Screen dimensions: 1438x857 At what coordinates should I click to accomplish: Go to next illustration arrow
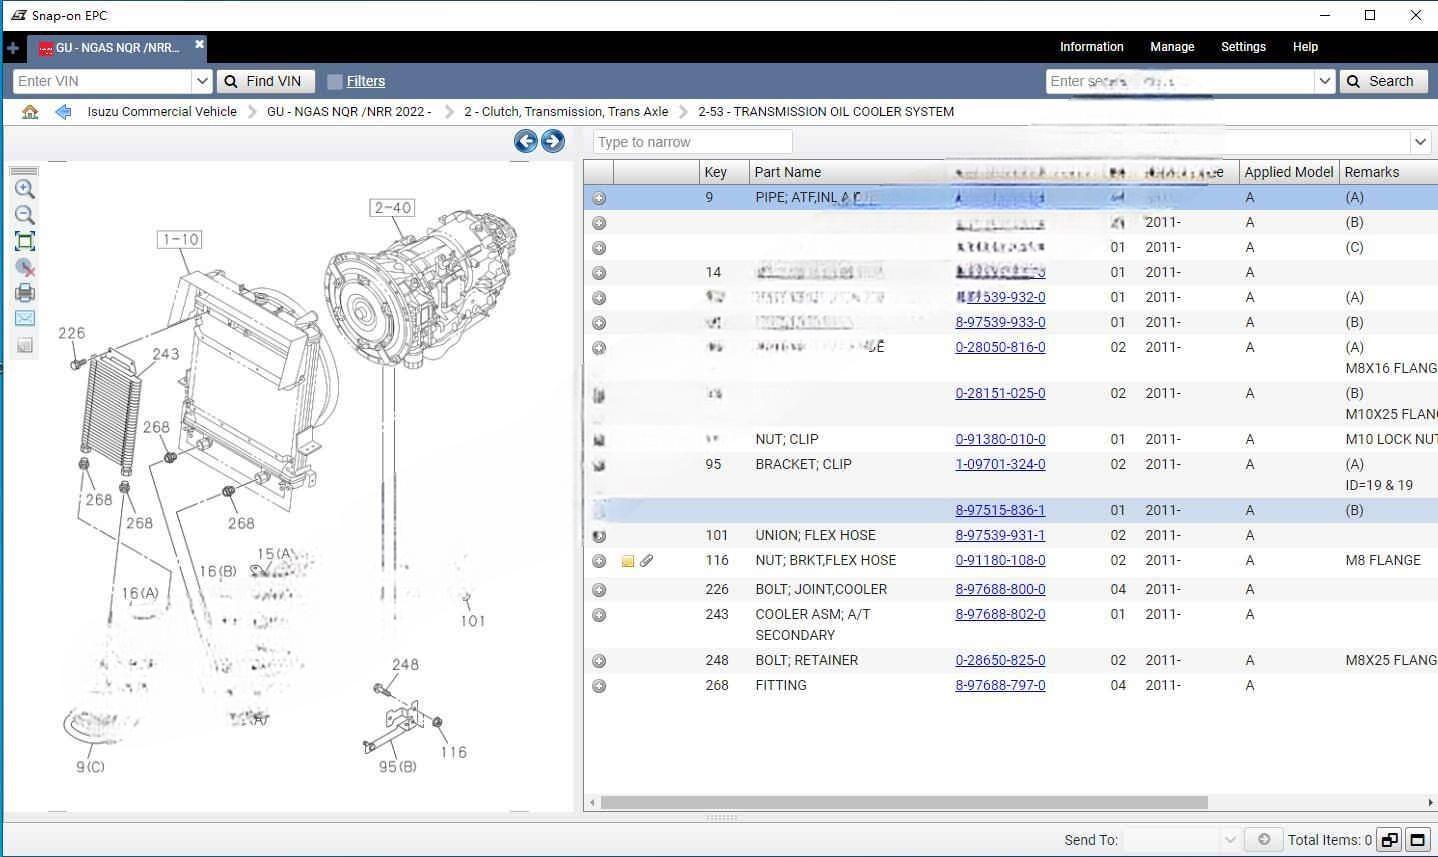coord(553,141)
